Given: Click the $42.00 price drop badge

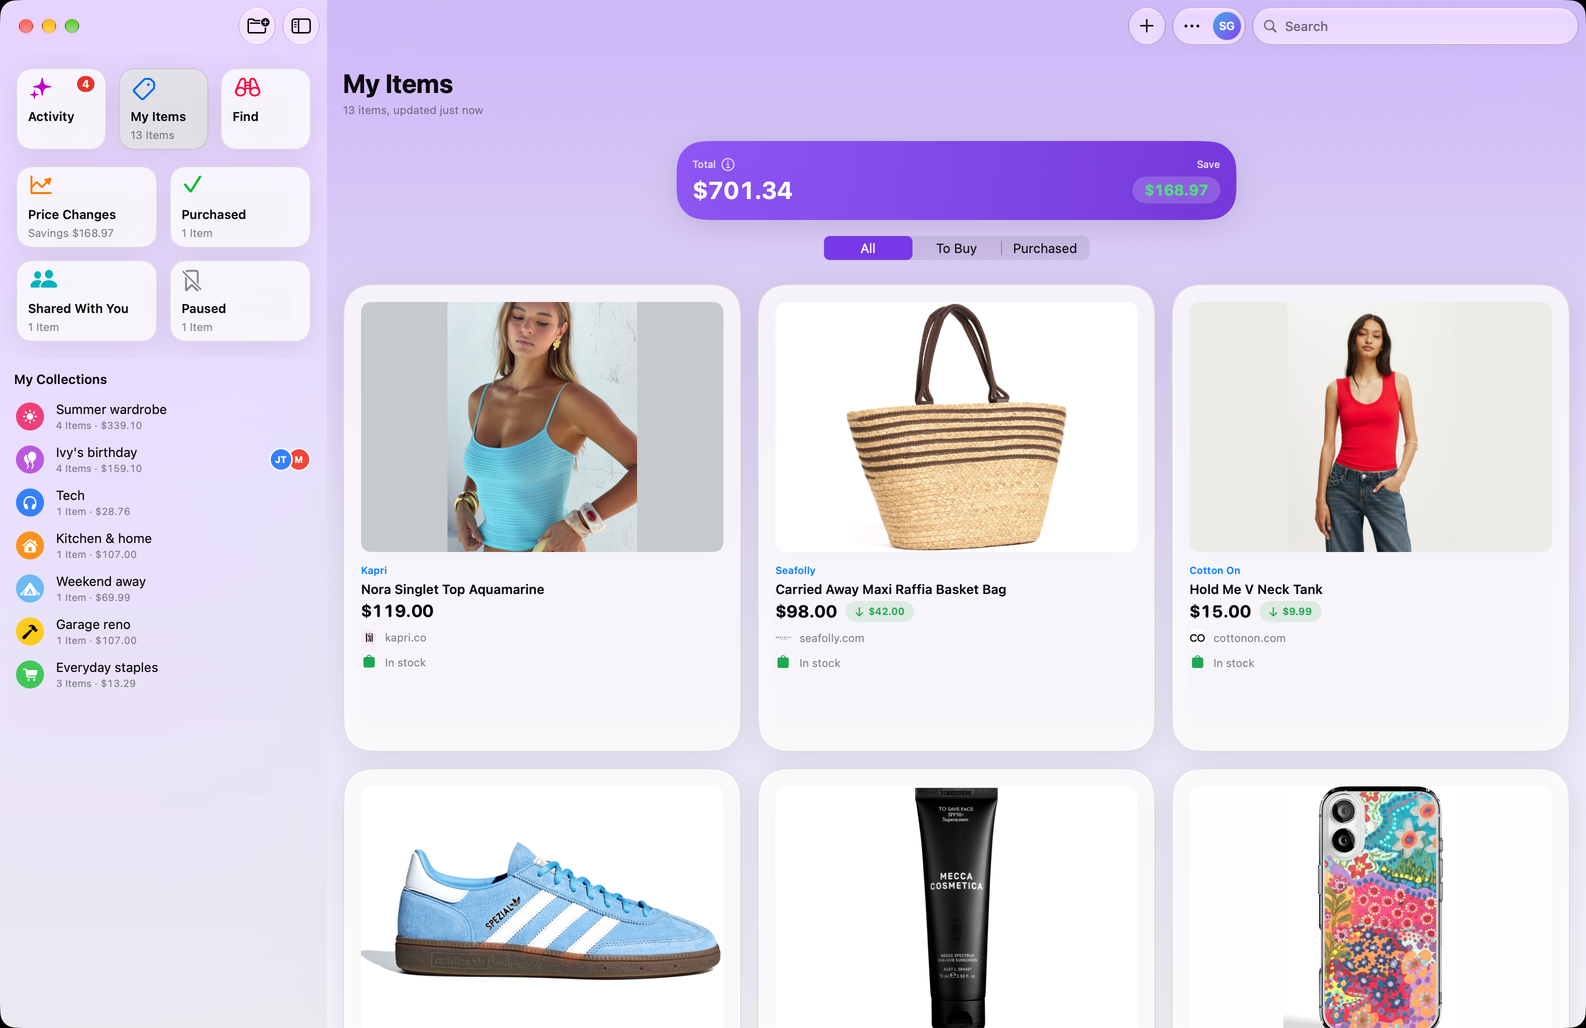Looking at the screenshot, I should tap(880, 611).
